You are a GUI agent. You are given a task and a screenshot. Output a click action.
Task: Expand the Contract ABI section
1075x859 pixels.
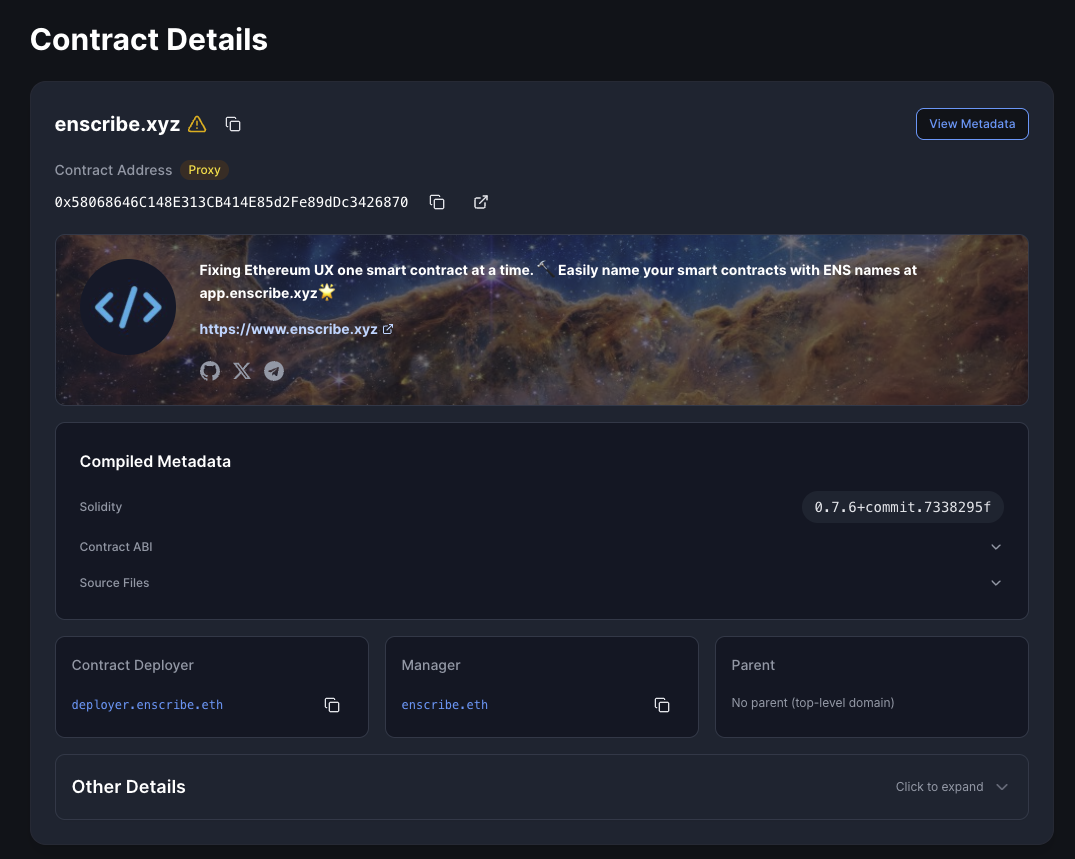point(995,547)
